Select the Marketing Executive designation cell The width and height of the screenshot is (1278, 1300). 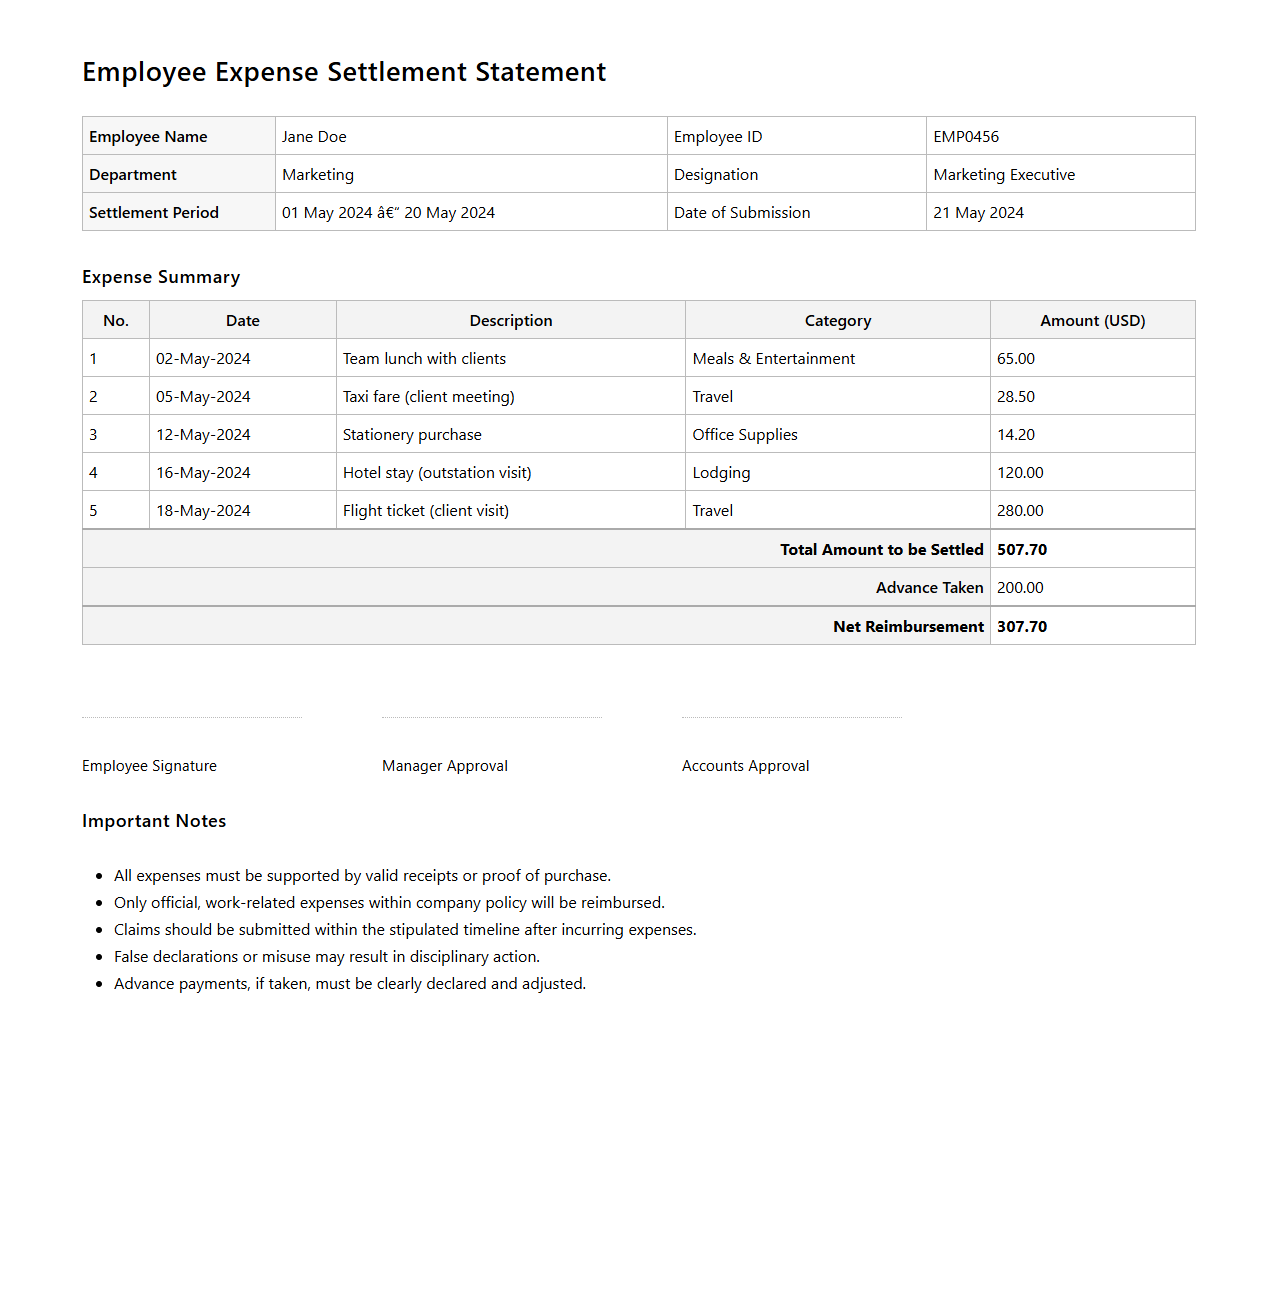[1004, 175]
